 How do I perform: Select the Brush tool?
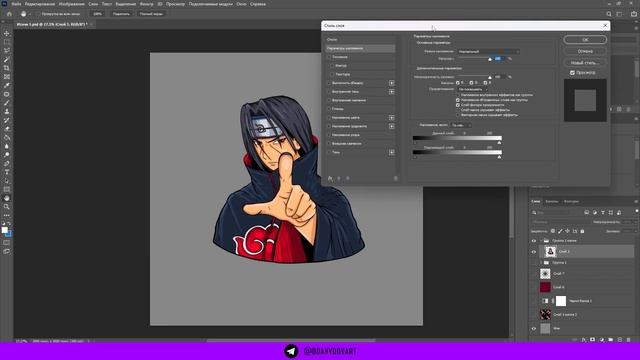(7, 103)
